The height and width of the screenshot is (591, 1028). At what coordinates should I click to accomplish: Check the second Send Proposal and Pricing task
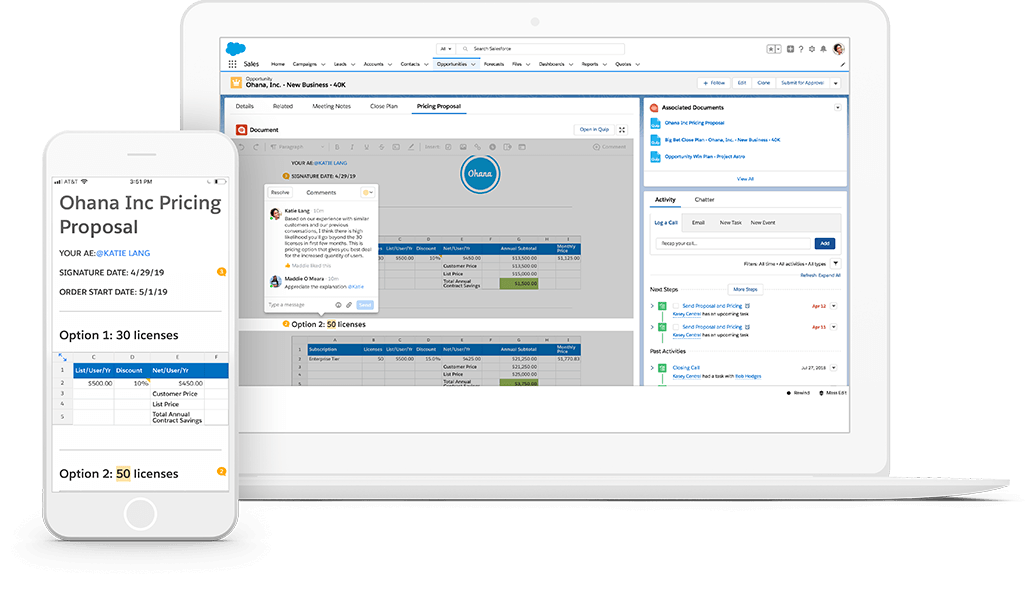[x=676, y=327]
